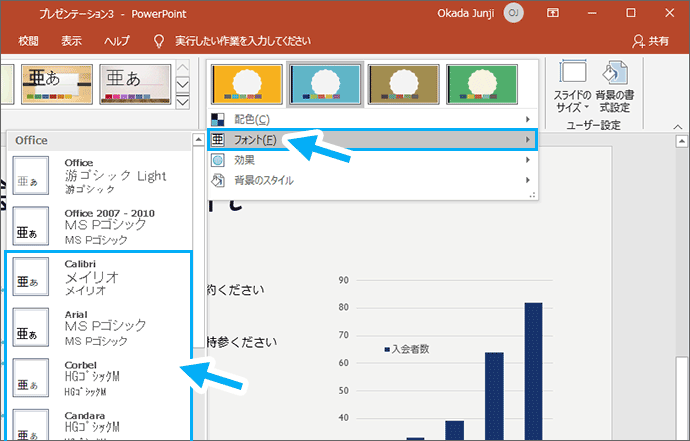Viewport: 690px width, 441px height.
Task: Expand arrow at right of 効果 row
Action: click(x=527, y=160)
